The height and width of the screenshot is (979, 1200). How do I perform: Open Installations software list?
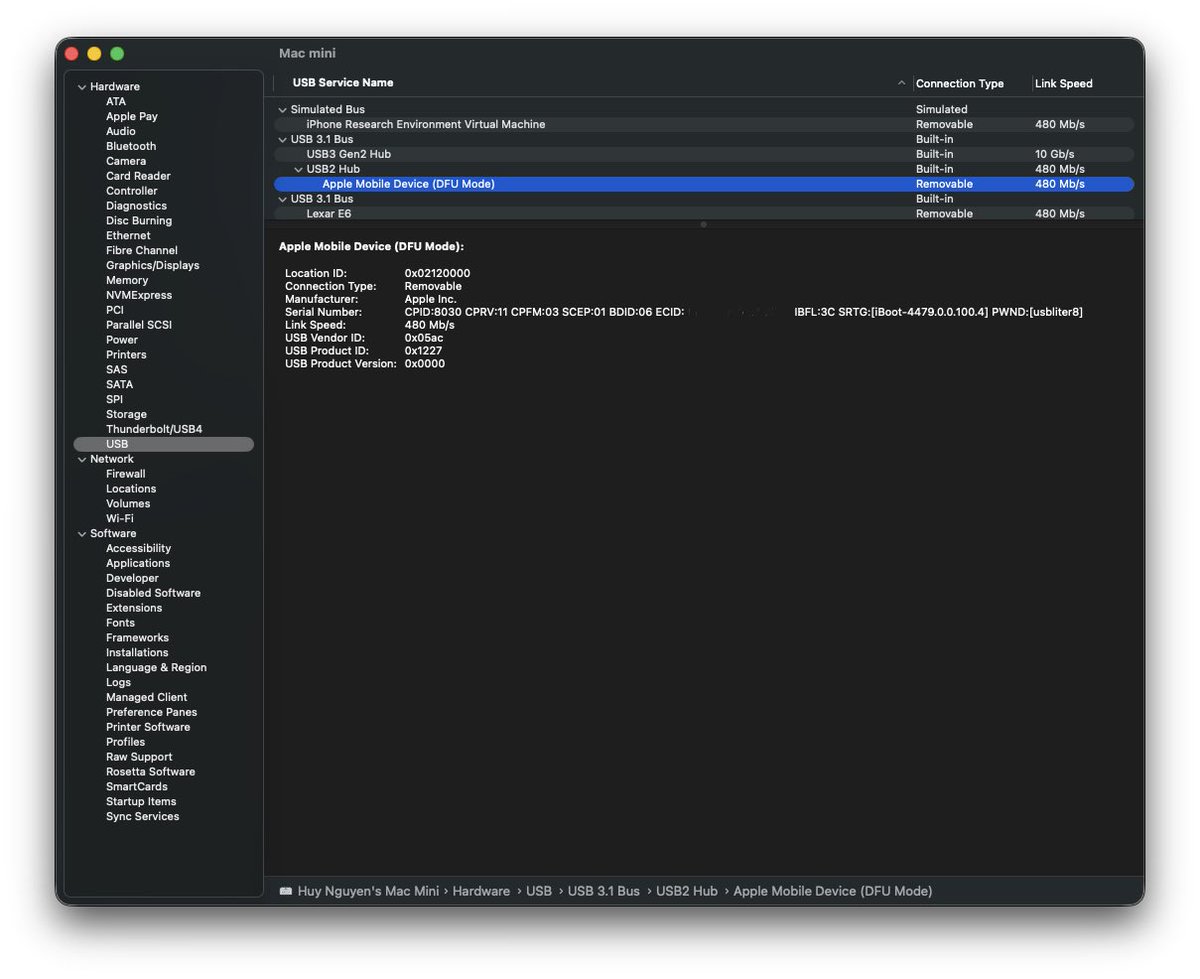137,653
